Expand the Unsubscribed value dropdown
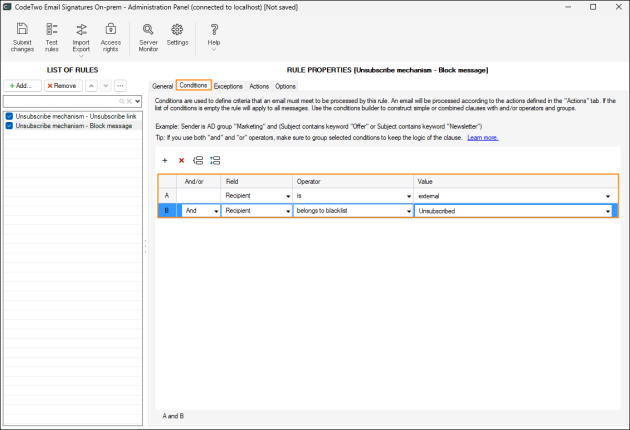 point(608,211)
